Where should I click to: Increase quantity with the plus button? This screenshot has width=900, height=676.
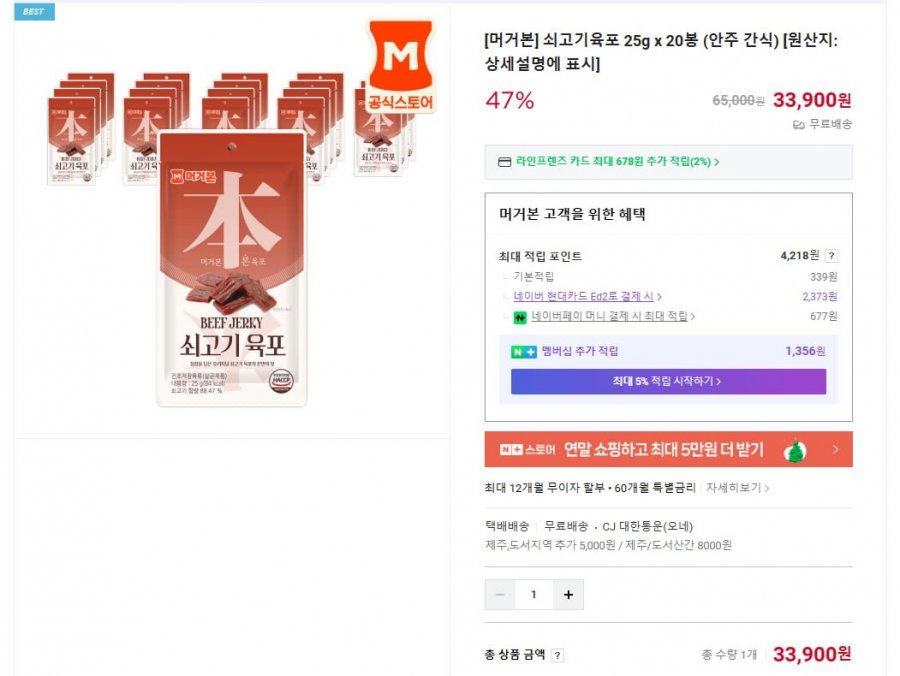click(568, 595)
